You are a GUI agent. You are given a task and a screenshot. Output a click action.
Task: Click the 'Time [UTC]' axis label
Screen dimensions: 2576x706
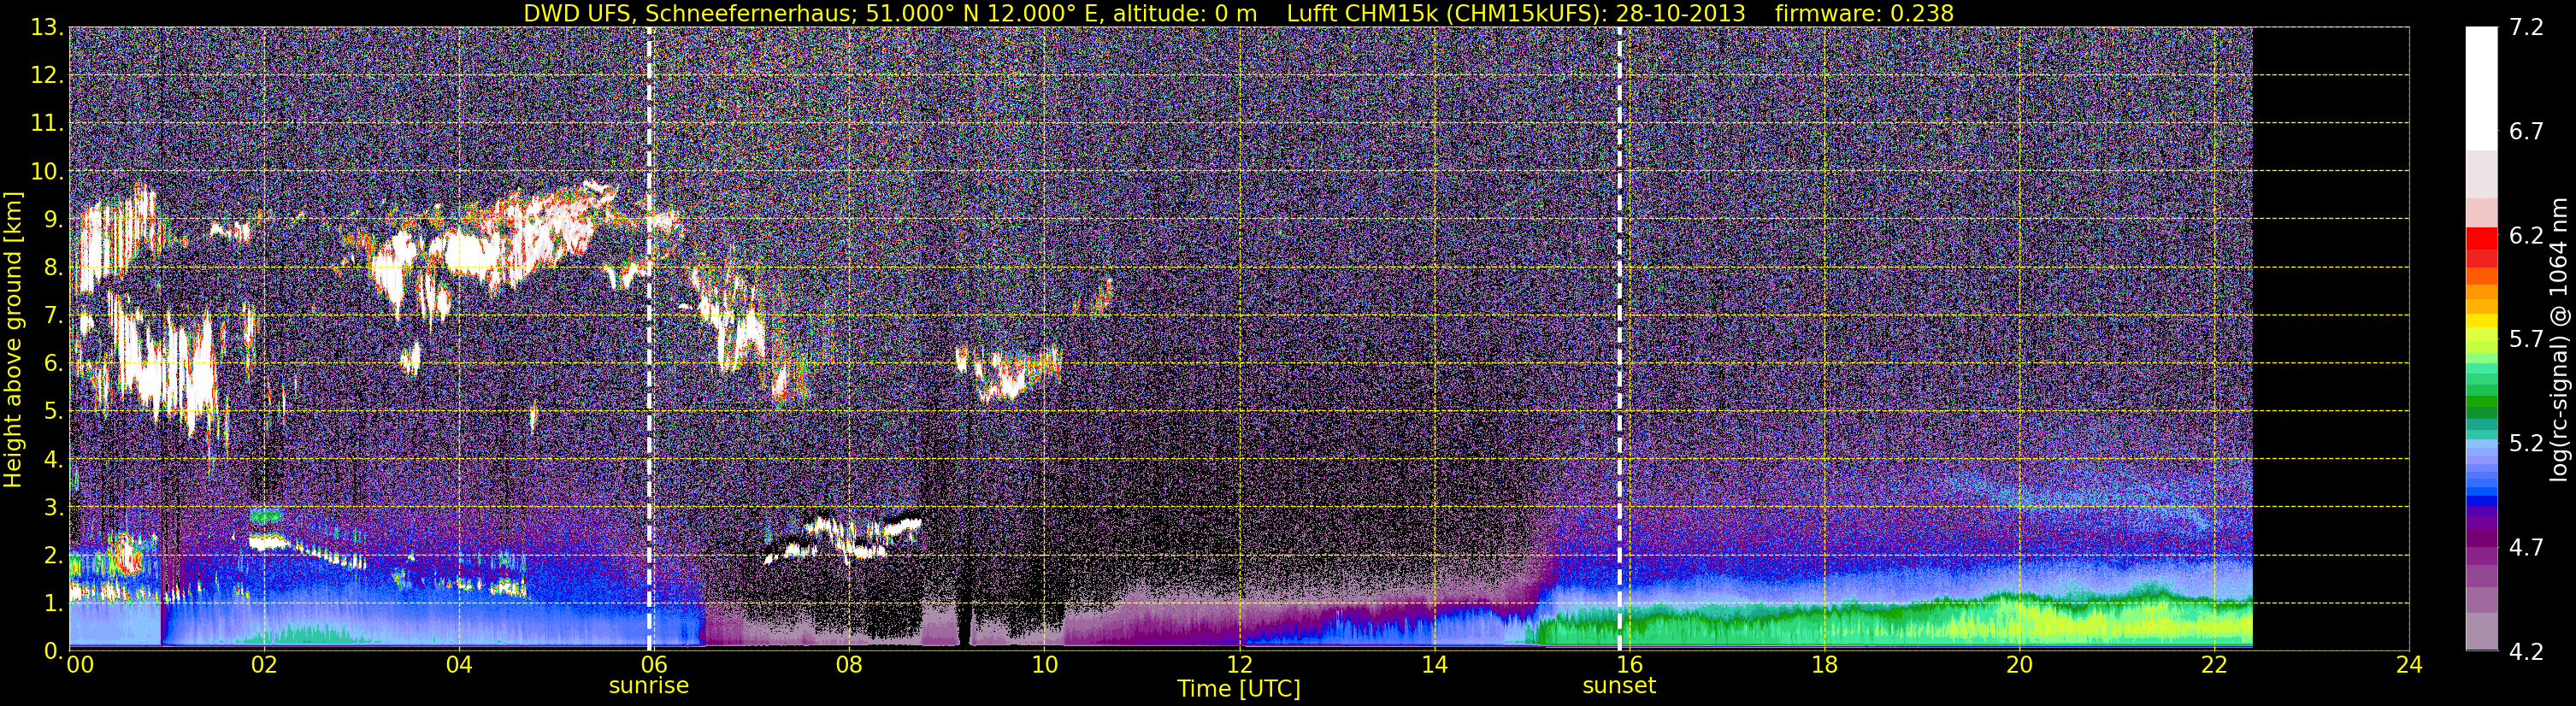pos(1239,689)
